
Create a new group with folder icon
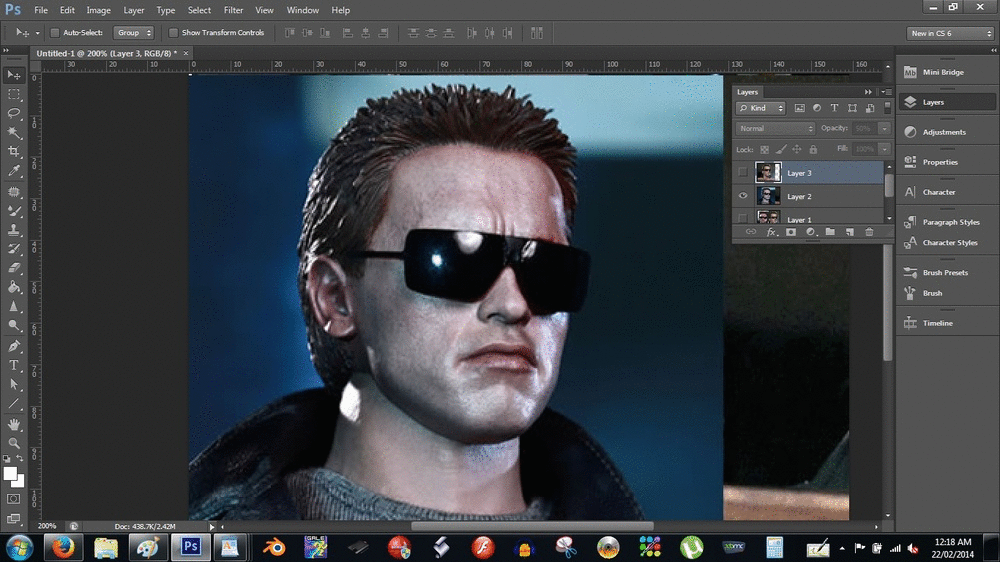tap(829, 232)
